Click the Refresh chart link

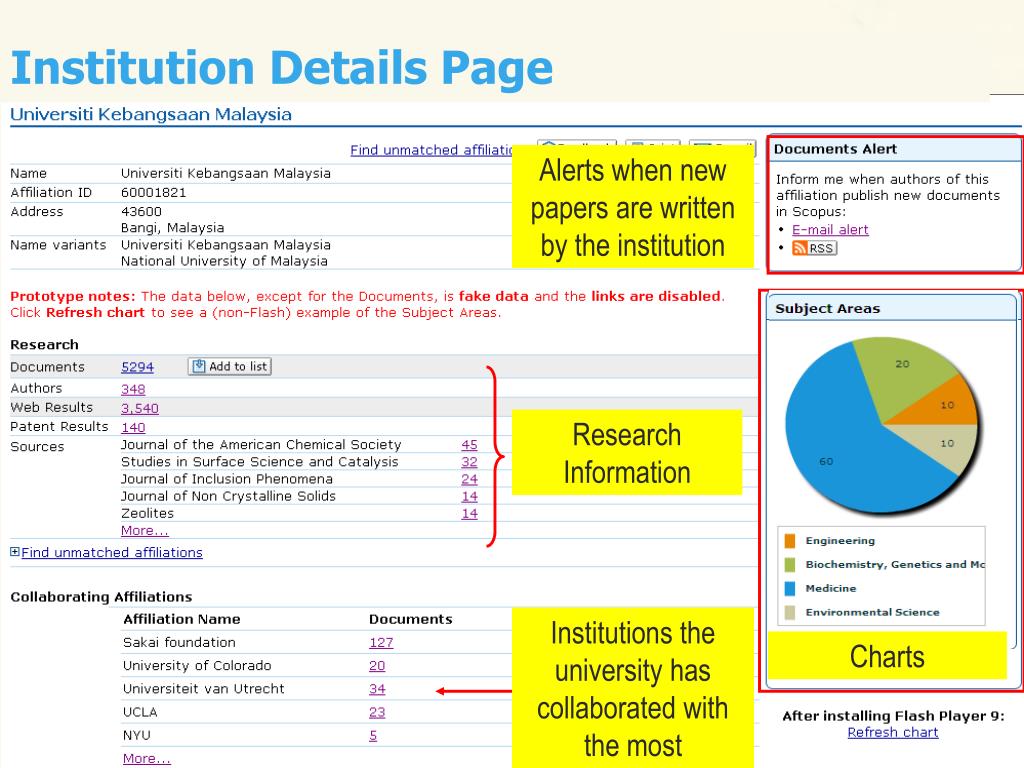coord(892,733)
